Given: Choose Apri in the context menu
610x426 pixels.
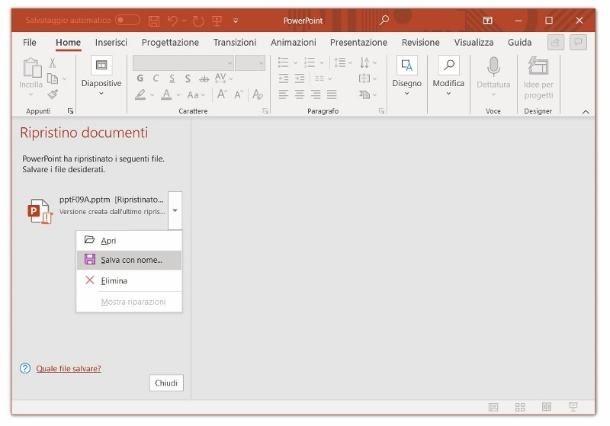Looking at the screenshot, I should coord(129,241).
